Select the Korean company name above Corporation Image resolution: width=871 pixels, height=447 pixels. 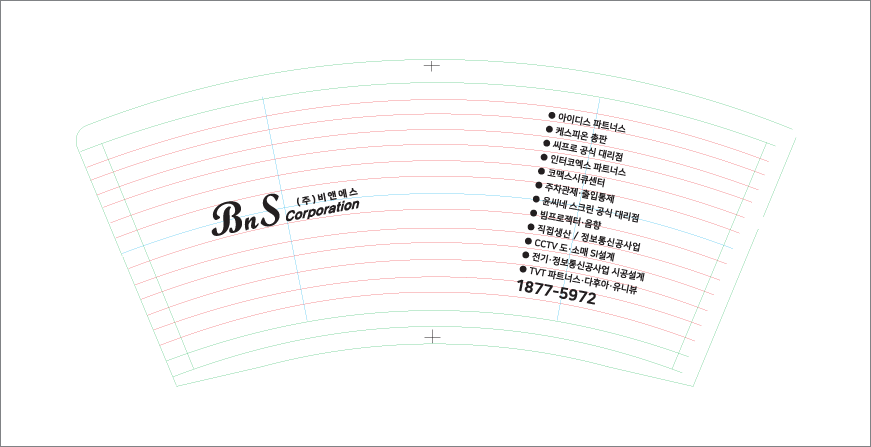click(321, 194)
